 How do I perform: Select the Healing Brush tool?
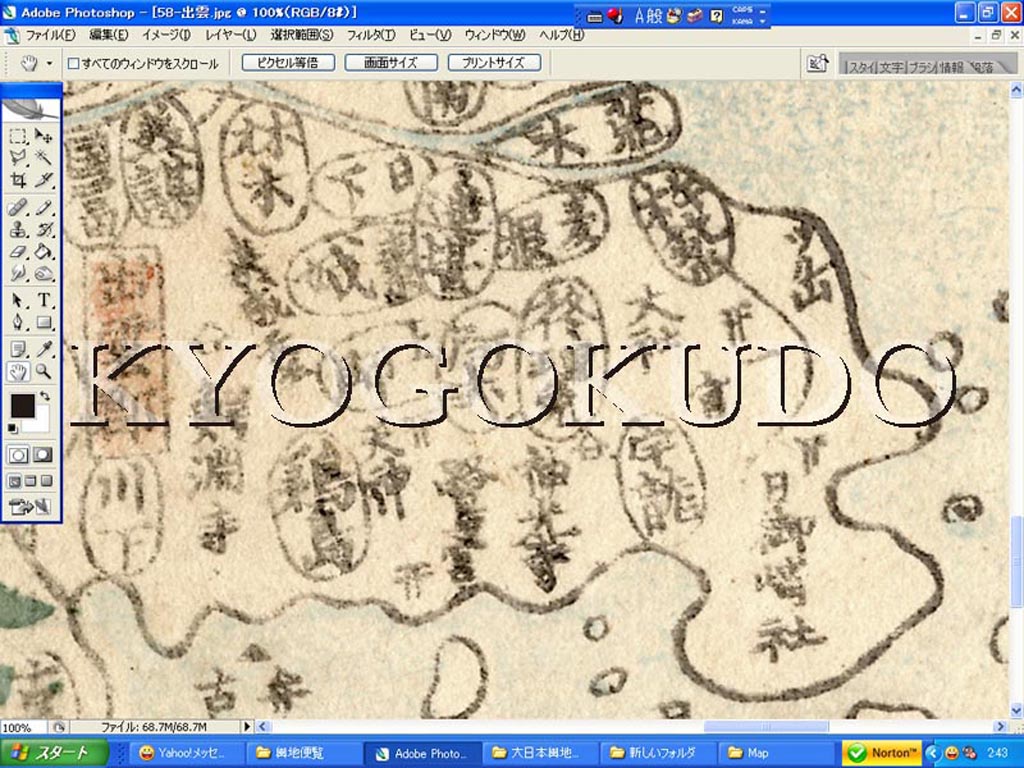click(18, 208)
